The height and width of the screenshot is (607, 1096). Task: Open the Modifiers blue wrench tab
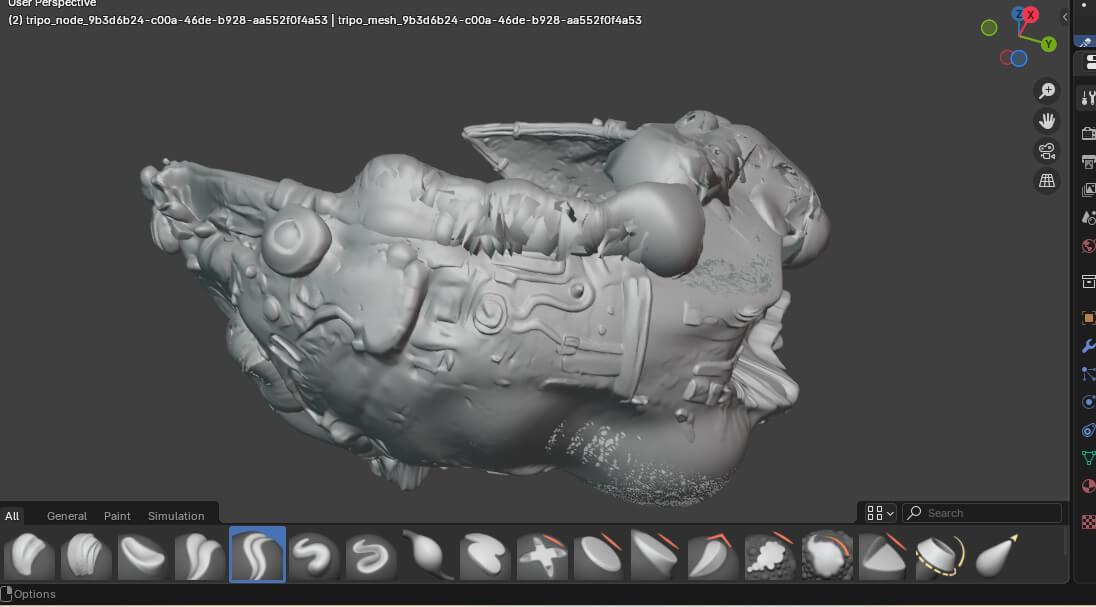(x=1088, y=345)
